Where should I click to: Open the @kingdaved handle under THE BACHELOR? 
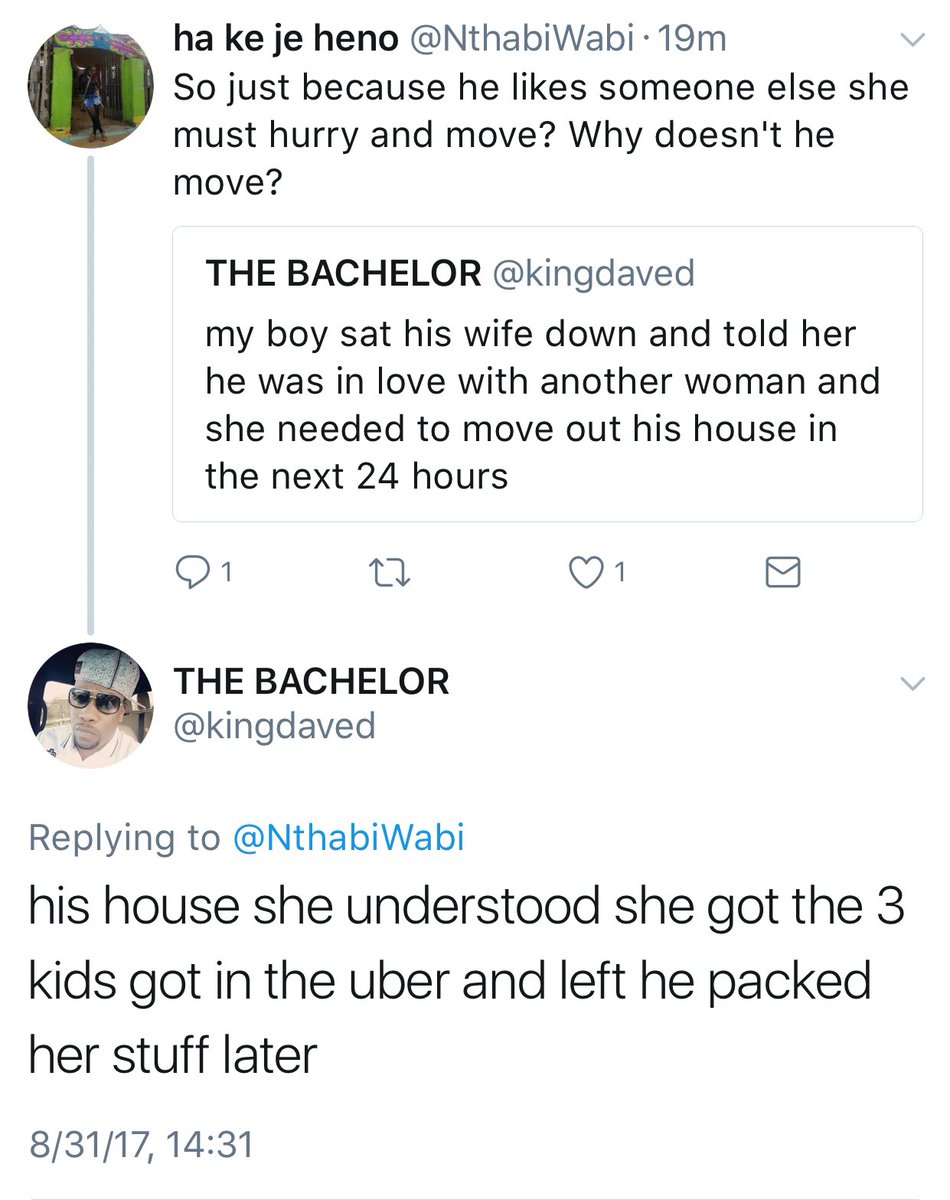pos(275,725)
